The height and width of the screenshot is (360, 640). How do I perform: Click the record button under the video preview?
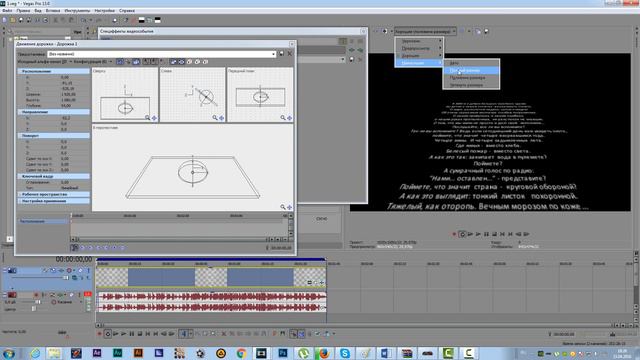[x=454, y=234]
